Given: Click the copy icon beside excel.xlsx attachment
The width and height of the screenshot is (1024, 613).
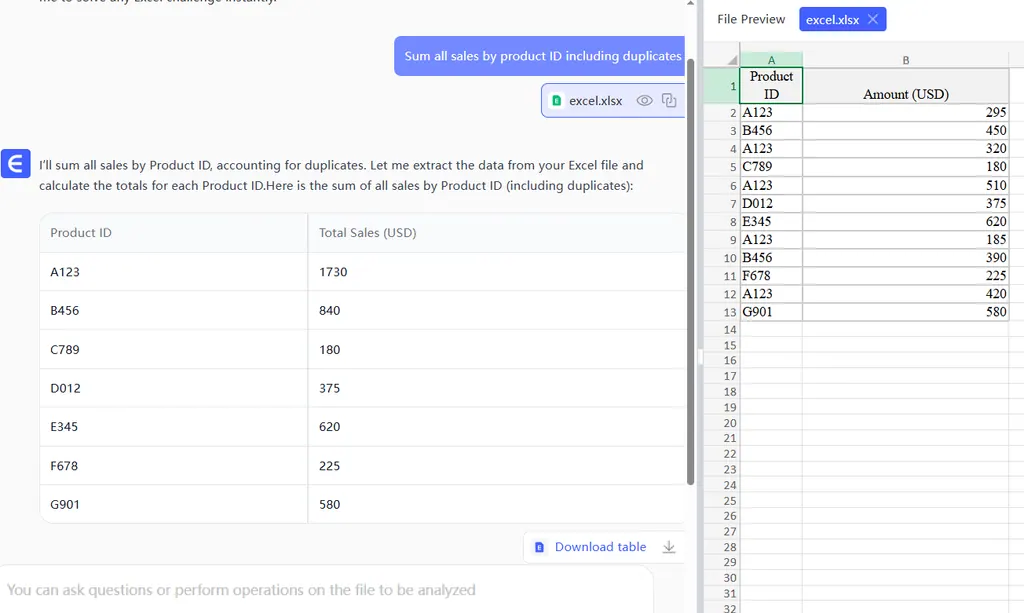Looking at the screenshot, I should coord(669,100).
